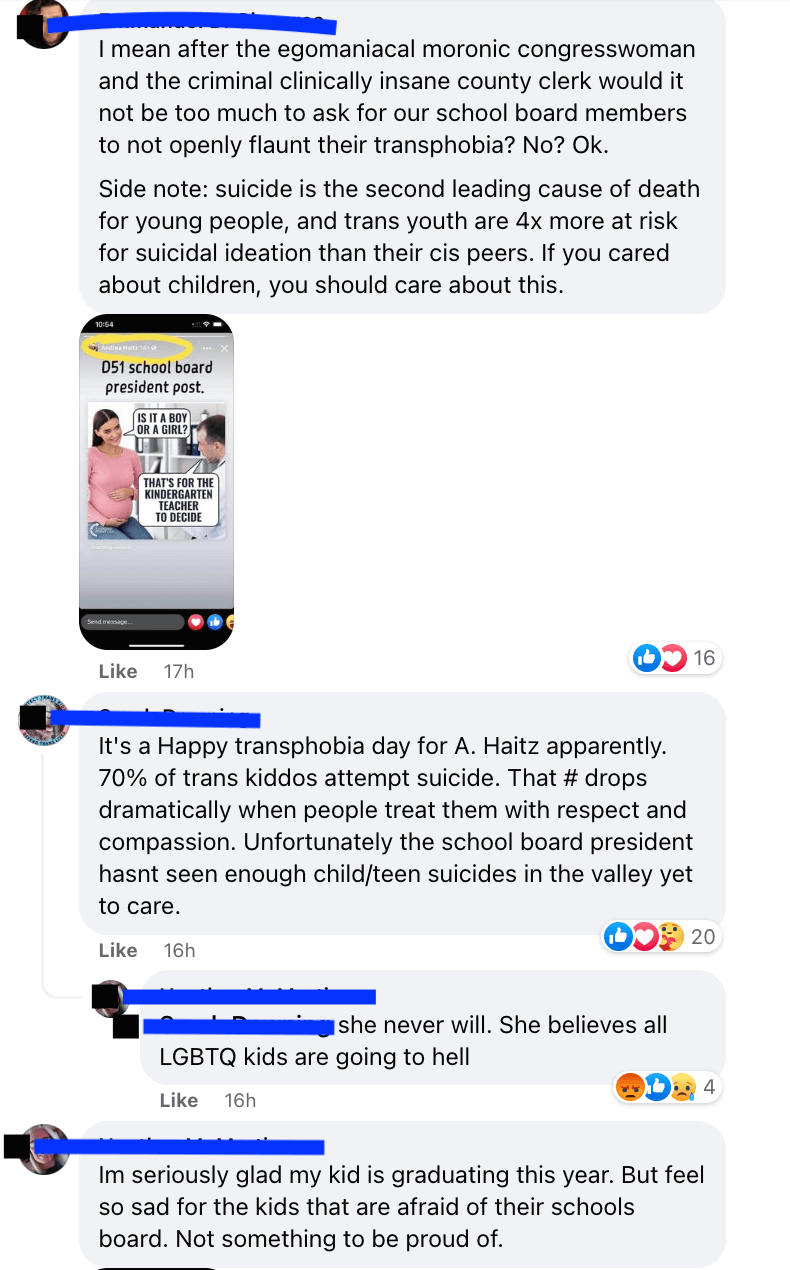Click the Send message field in the story image
Screen dimensions: 790x1270
coord(132,622)
